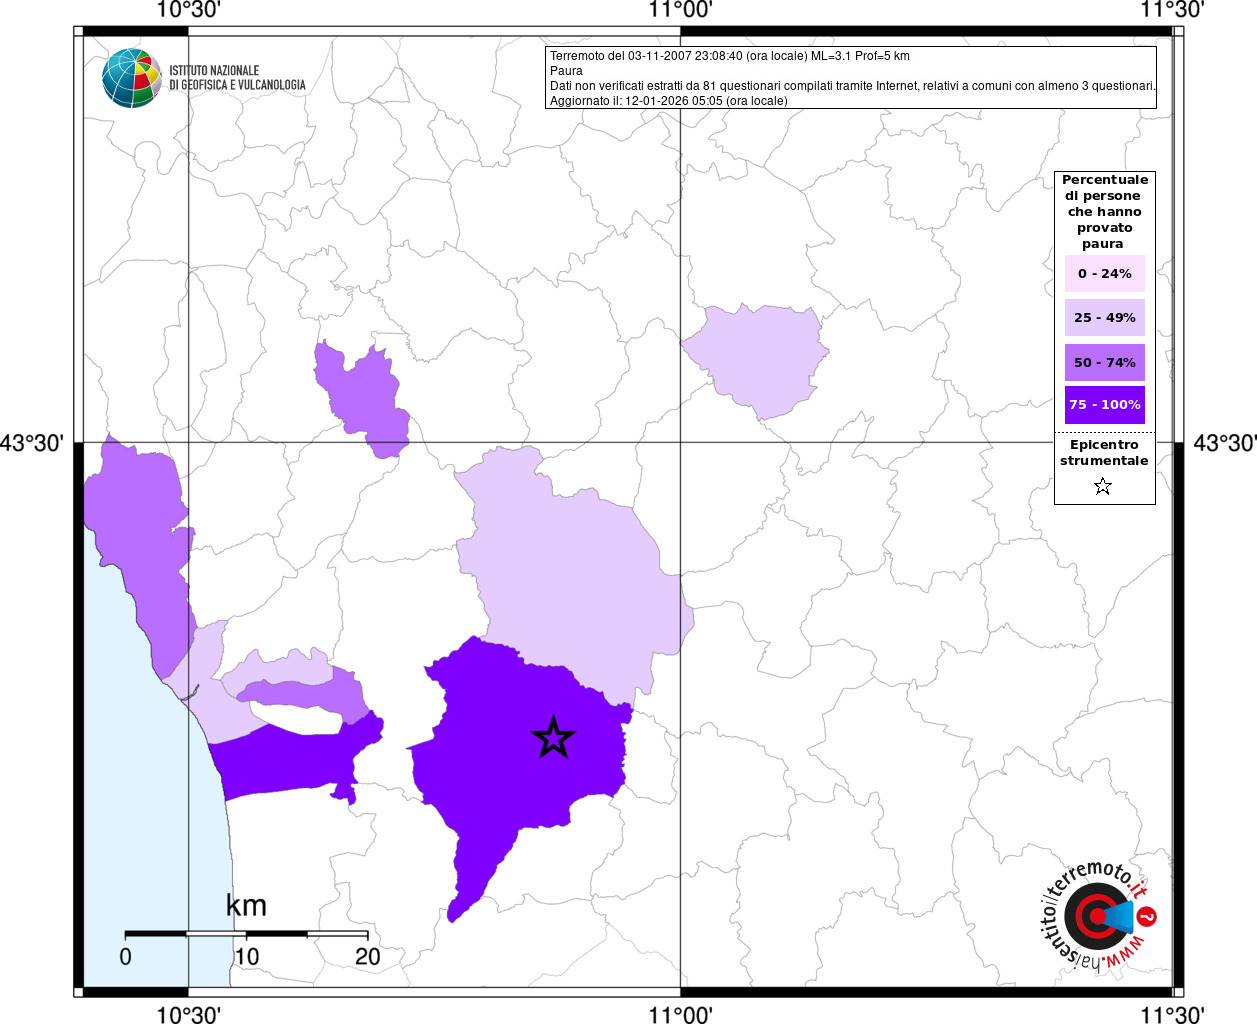Click the 'Paura' line in the header box
This screenshot has height=1024, width=1257.
[x=566, y=71]
